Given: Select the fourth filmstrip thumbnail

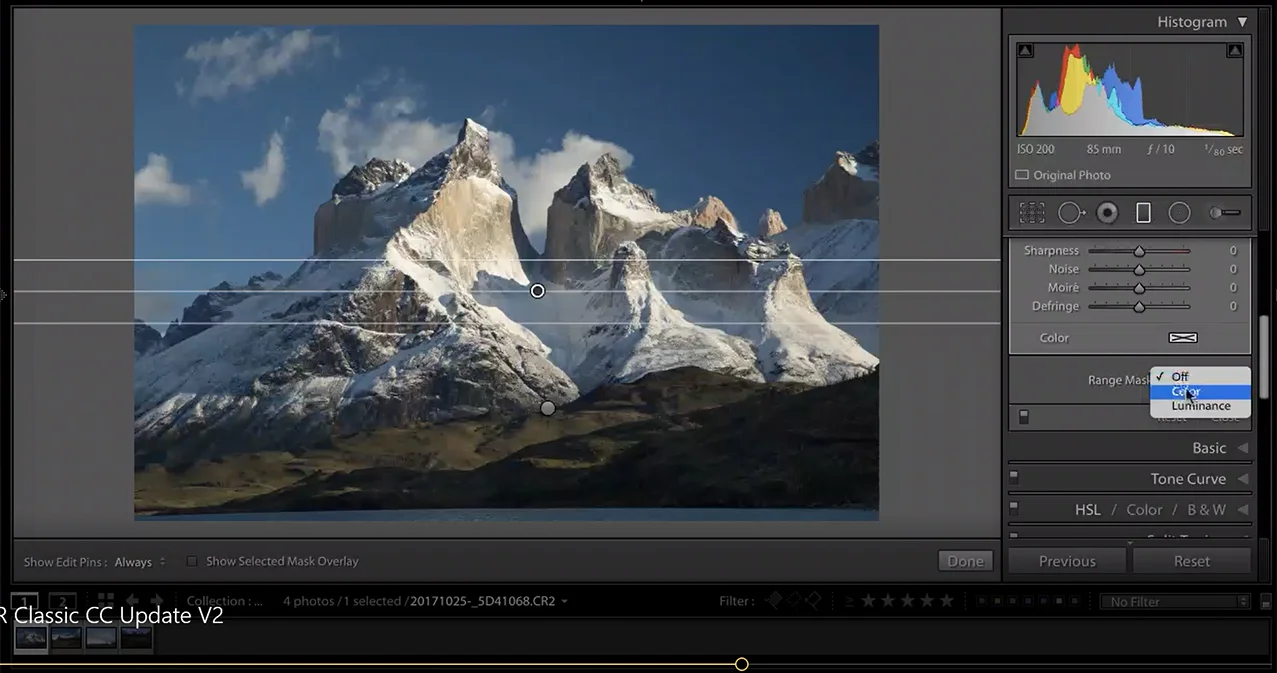Looking at the screenshot, I should coord(136,637).
